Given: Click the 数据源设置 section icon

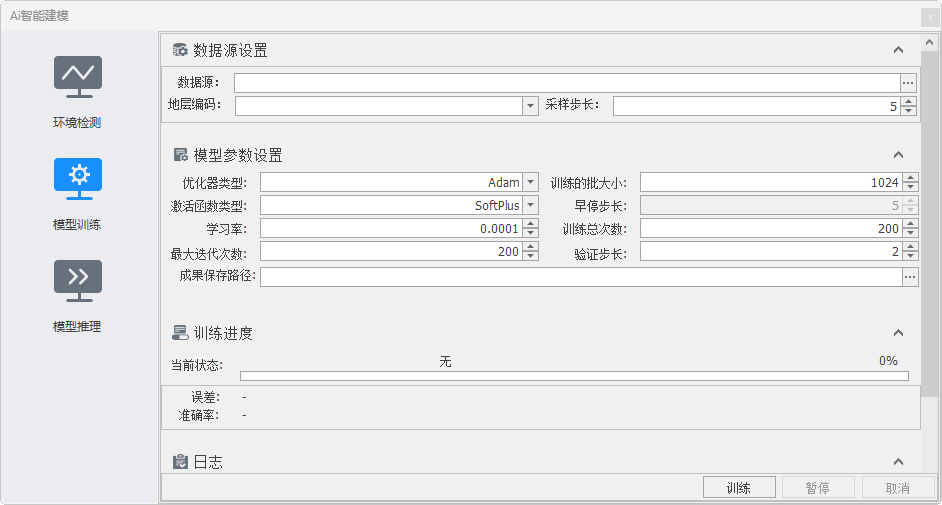Looking at the screenshot, I should [180, 51].
